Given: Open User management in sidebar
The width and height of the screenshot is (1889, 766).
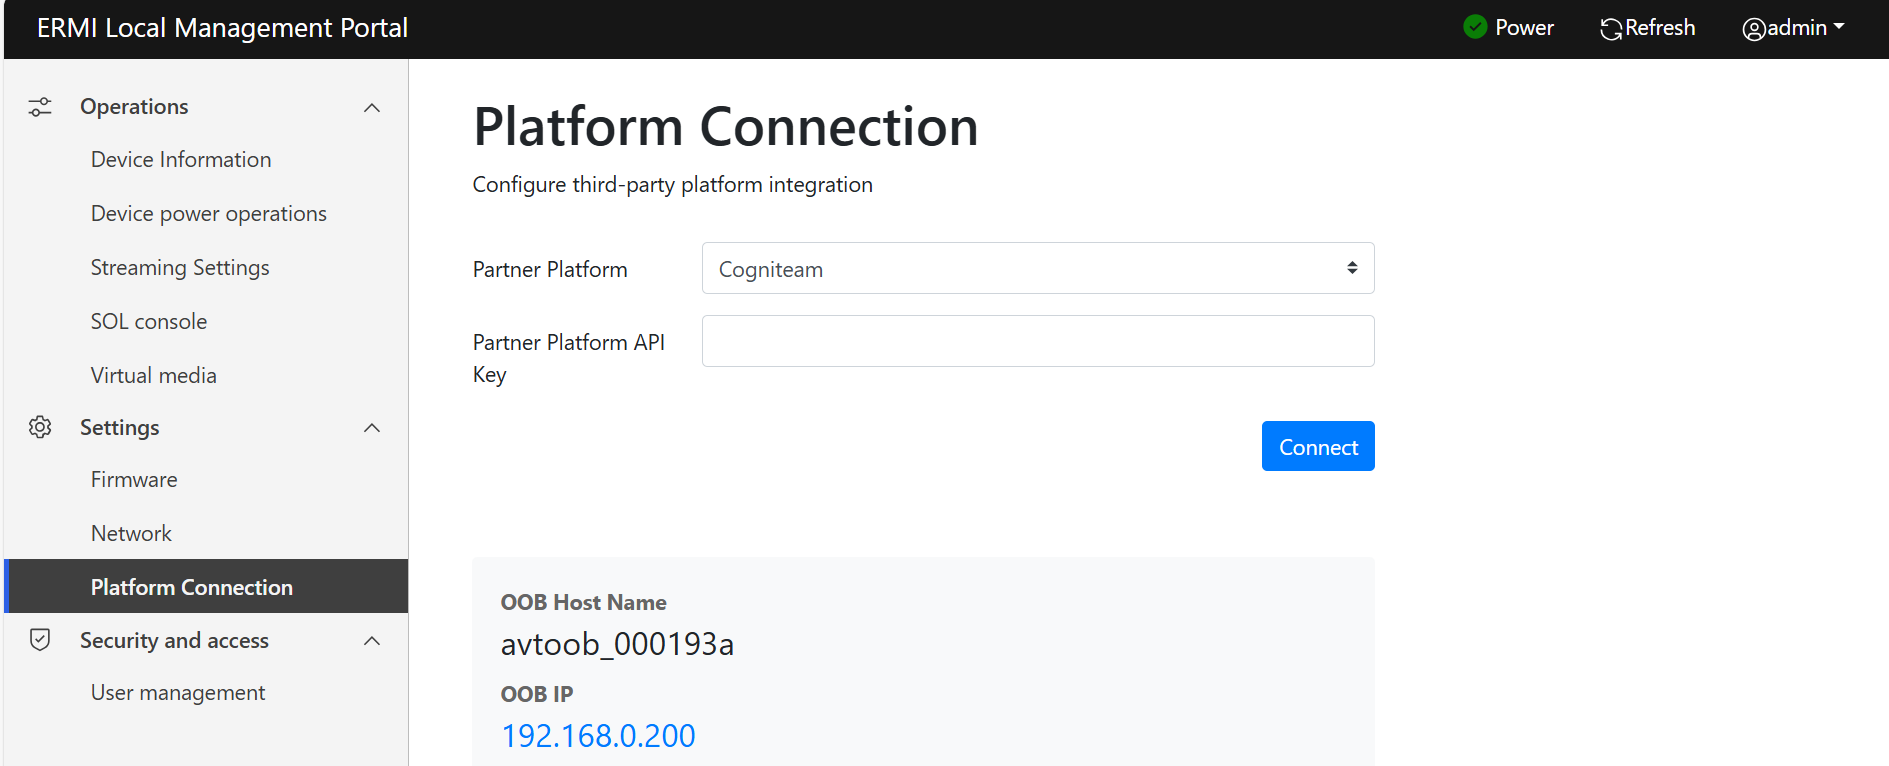Looking at the screenshot, I should point(178,693).
